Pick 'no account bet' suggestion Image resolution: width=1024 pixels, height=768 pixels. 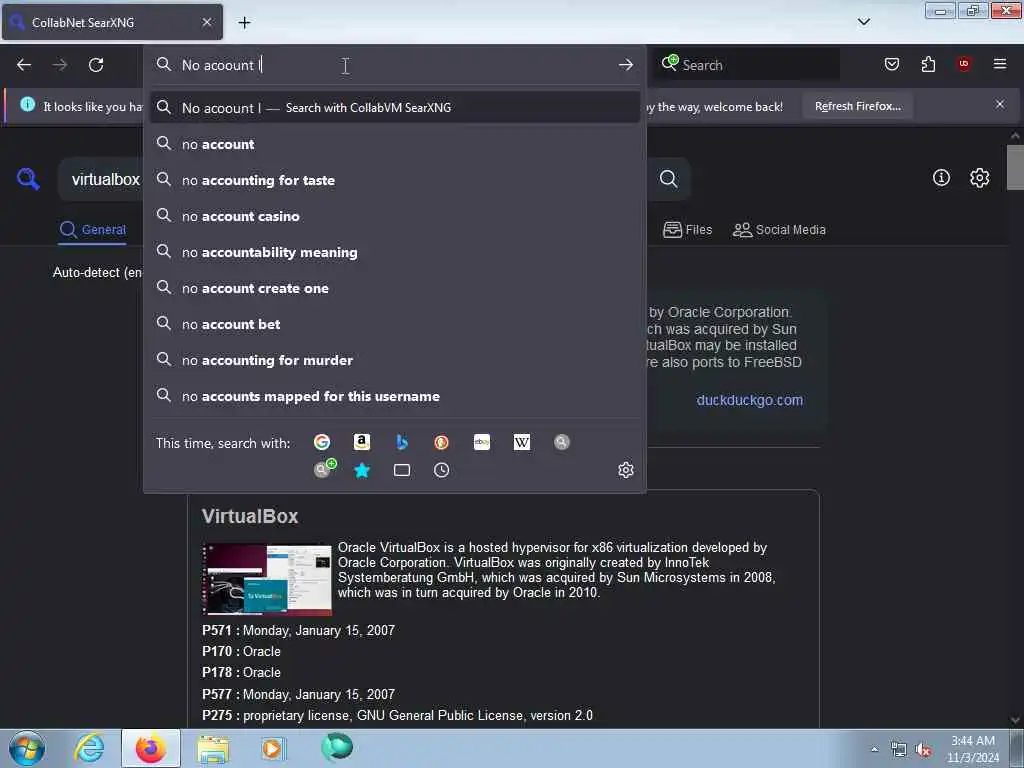(394, 324)
